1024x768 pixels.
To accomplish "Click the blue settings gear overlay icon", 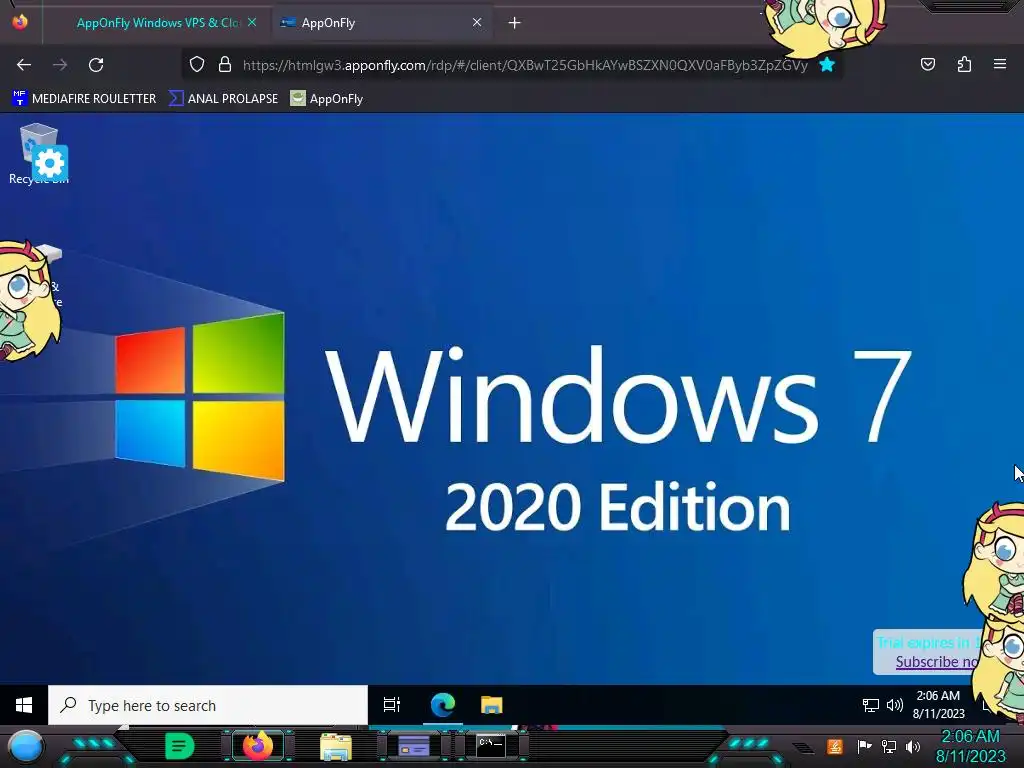I will [x=50, y=163].
